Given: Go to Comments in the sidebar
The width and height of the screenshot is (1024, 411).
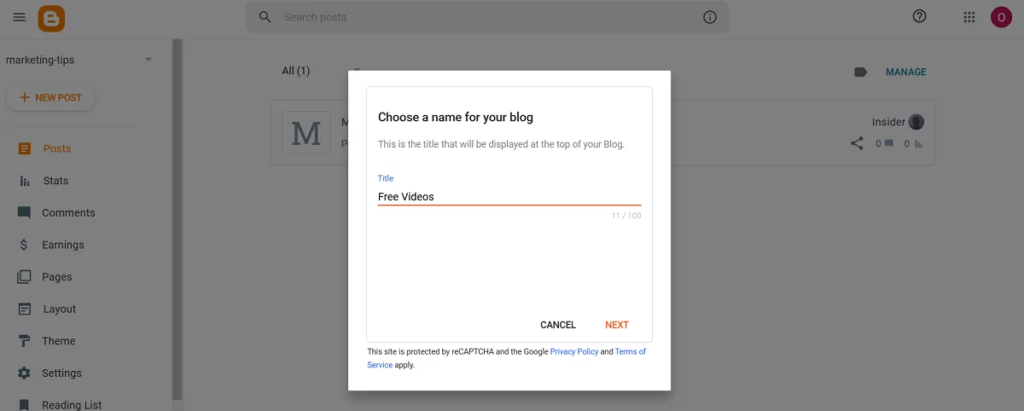Looking at the screenshot, I should click(x=68, y=213).
